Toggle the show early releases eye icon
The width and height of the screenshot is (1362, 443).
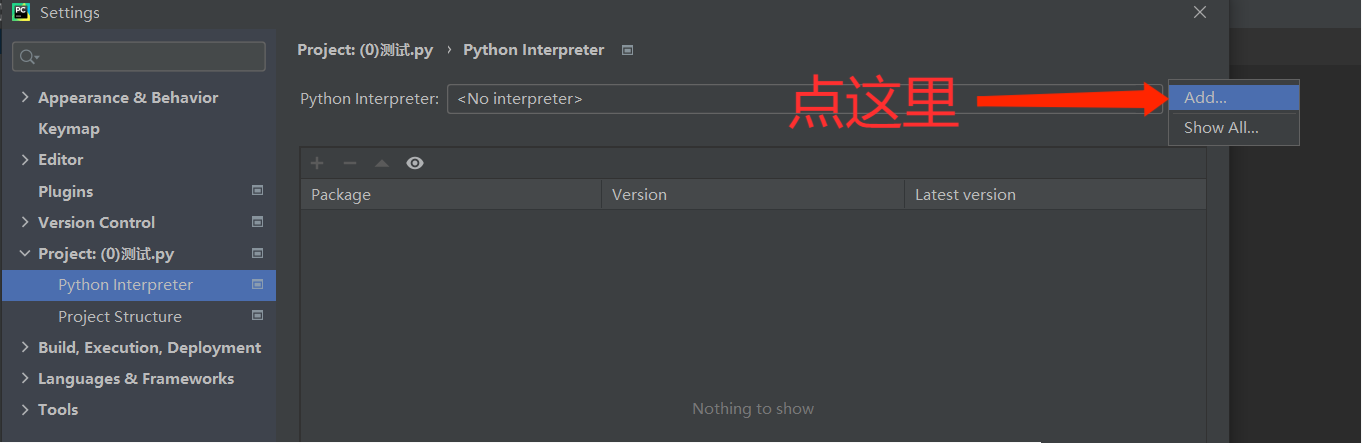tap(415, 163)
